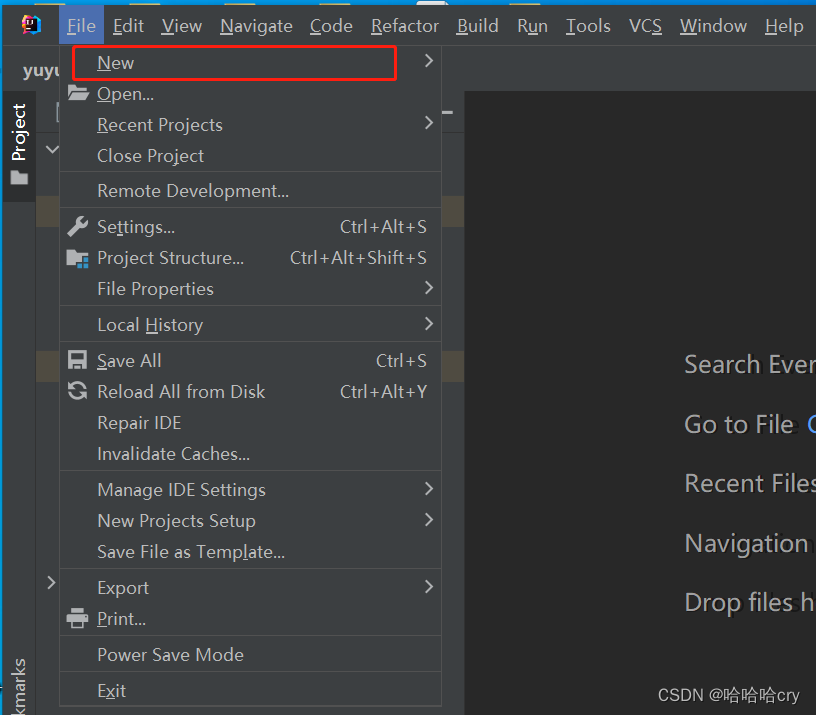Choose Exit from the File menu

250,691
